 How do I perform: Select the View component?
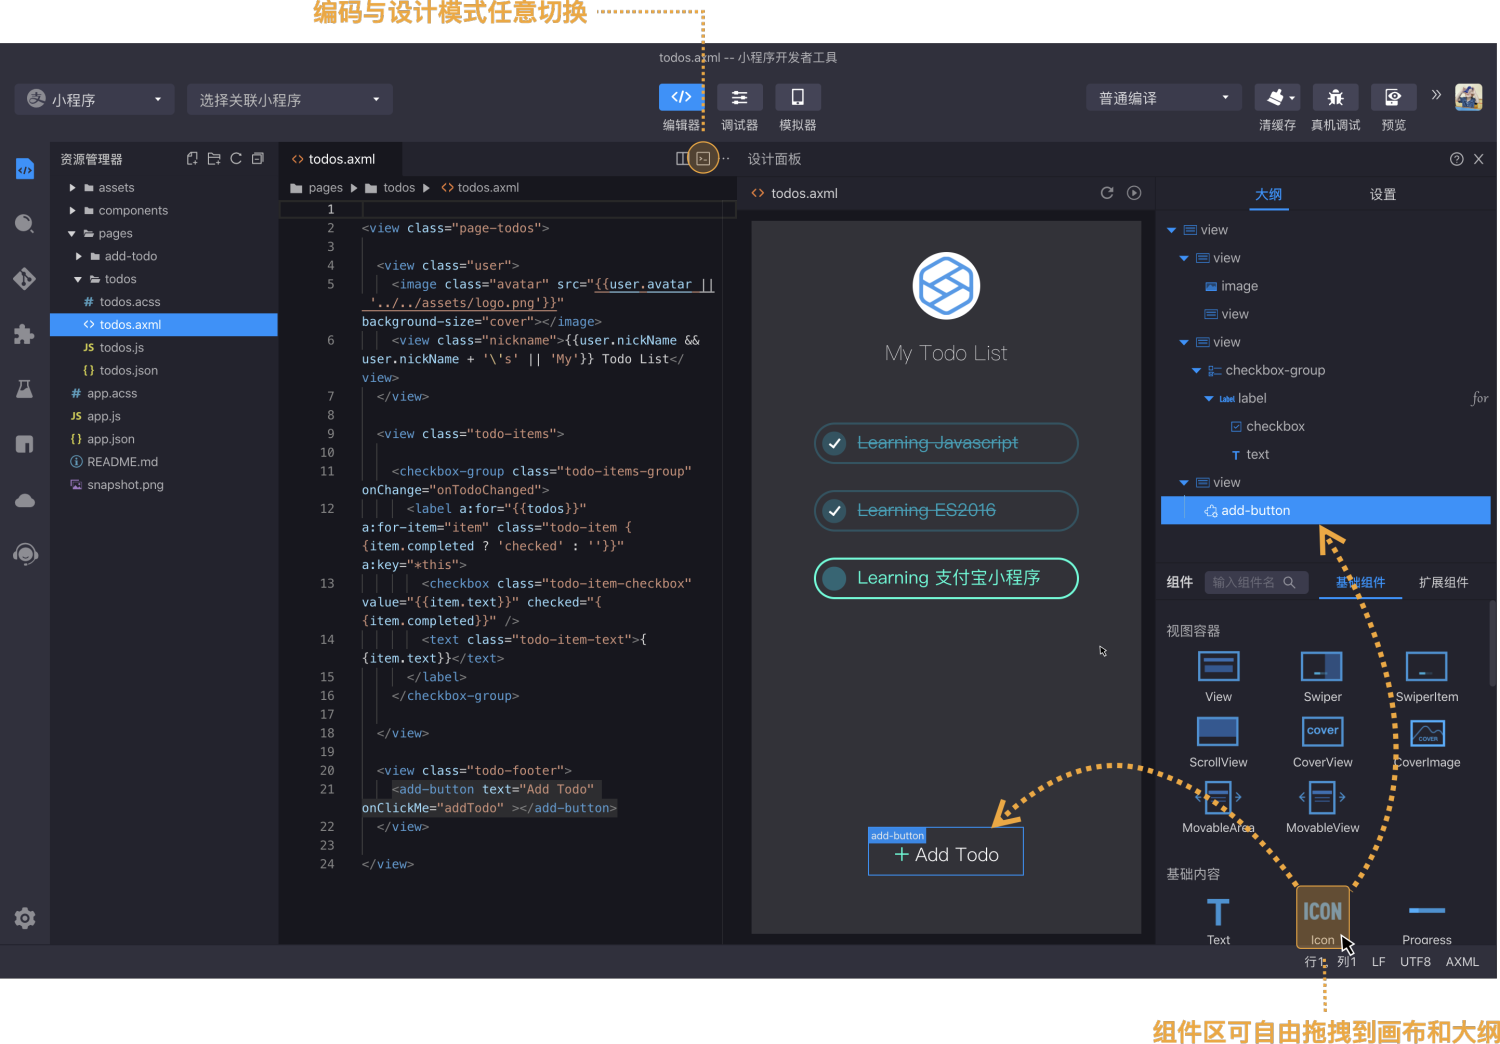click(x=1218, y=676)
